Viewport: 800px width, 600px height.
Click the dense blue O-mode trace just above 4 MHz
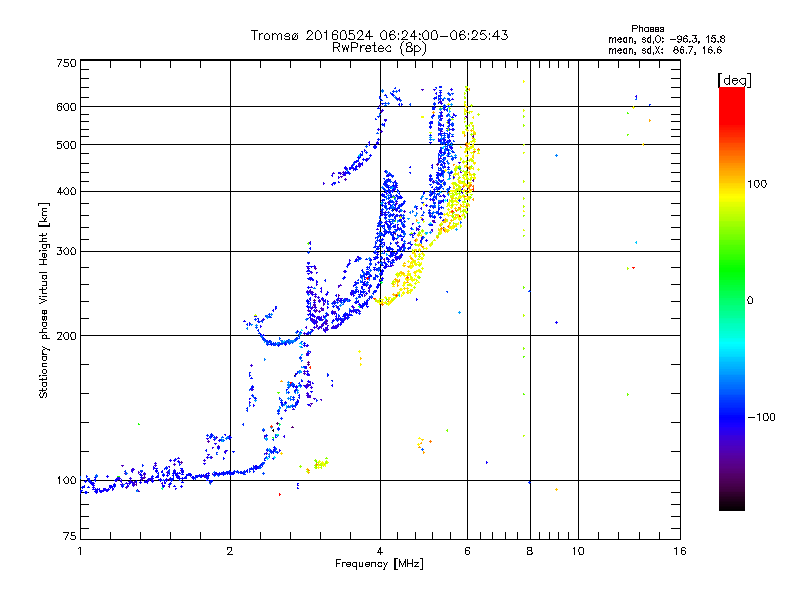click(x=391, y=219)
